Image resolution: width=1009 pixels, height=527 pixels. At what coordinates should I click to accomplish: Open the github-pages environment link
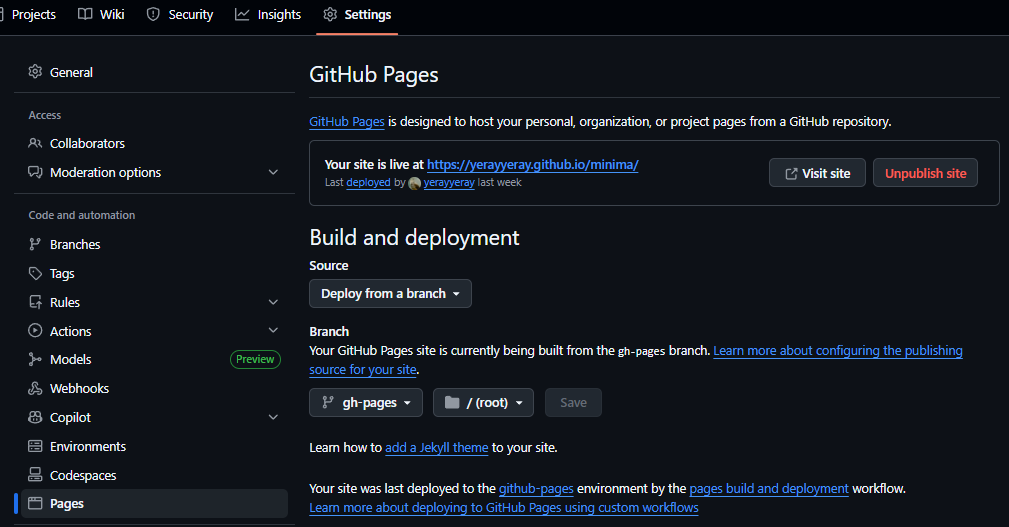536,488
